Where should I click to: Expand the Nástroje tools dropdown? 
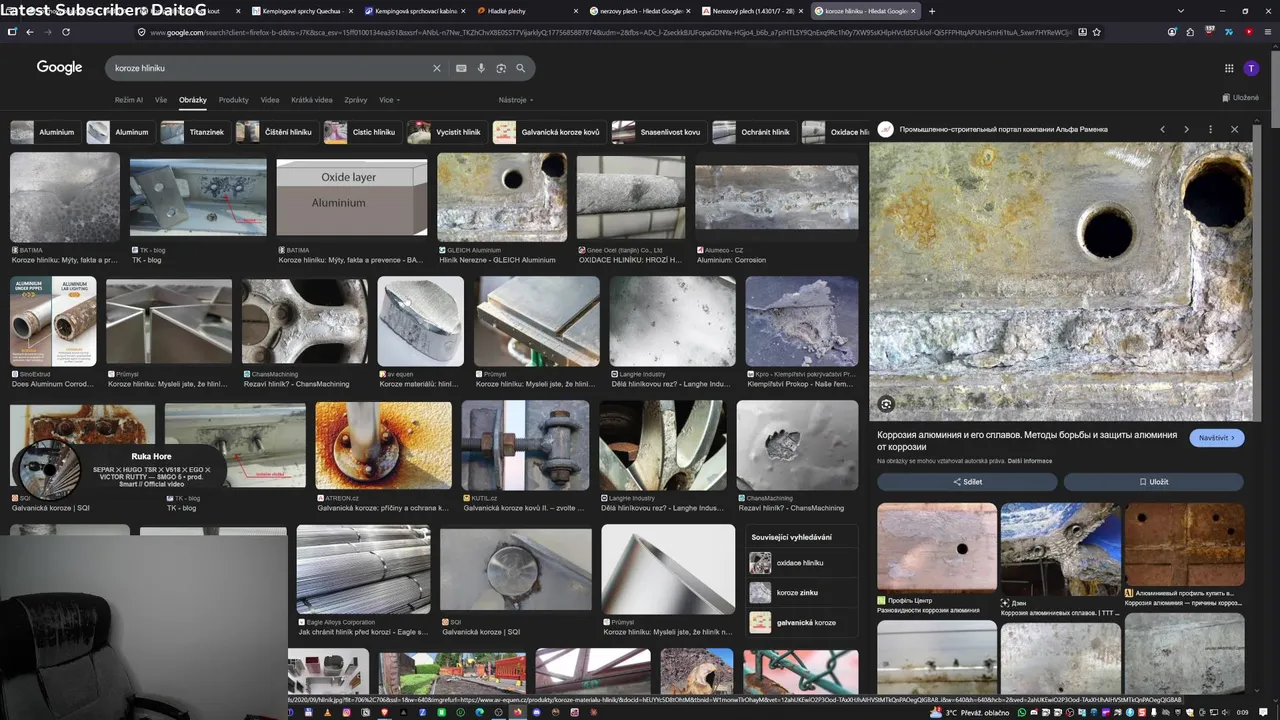pos(516,100)
